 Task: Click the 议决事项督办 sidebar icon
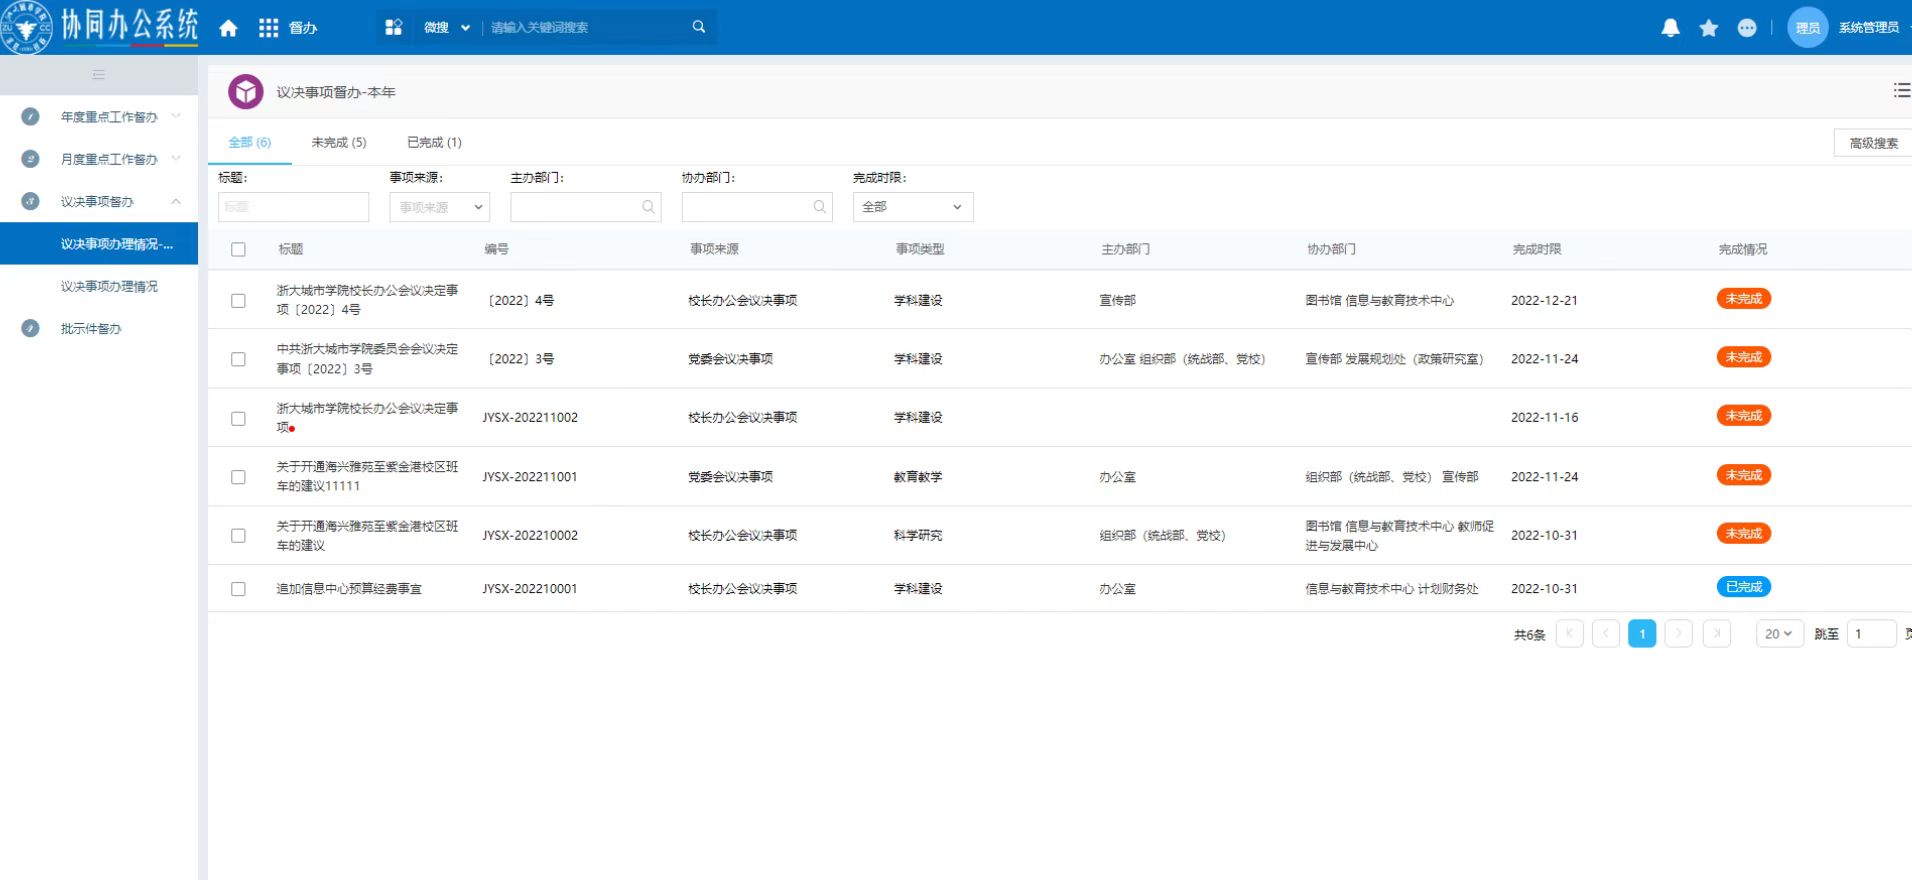[x=30, y=201]
